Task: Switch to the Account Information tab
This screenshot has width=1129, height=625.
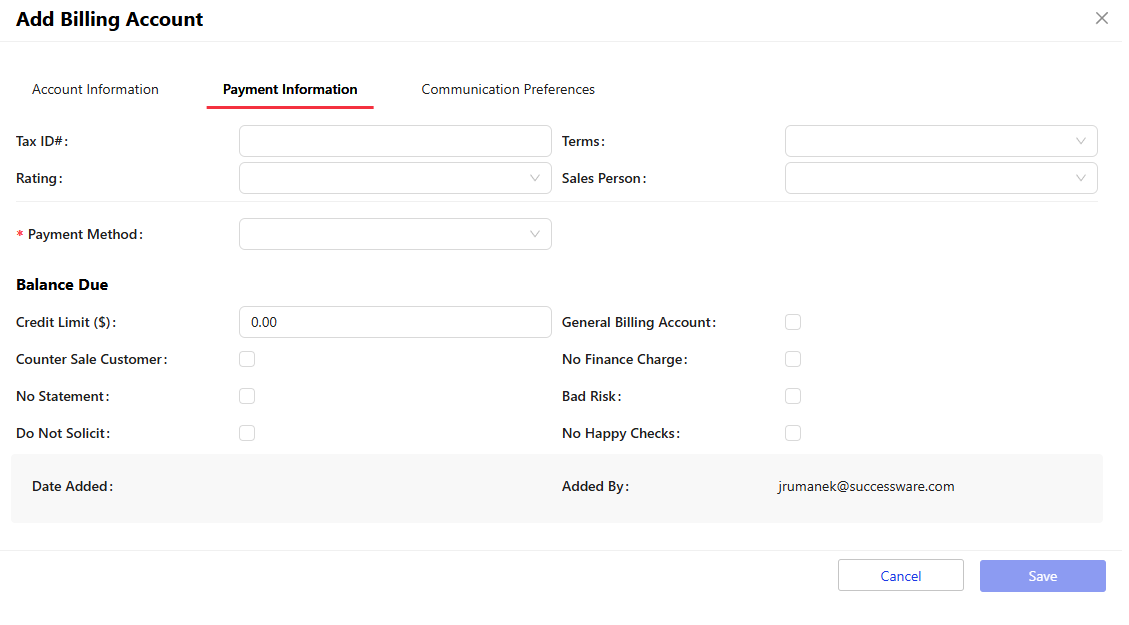Action: pos(95,89)
